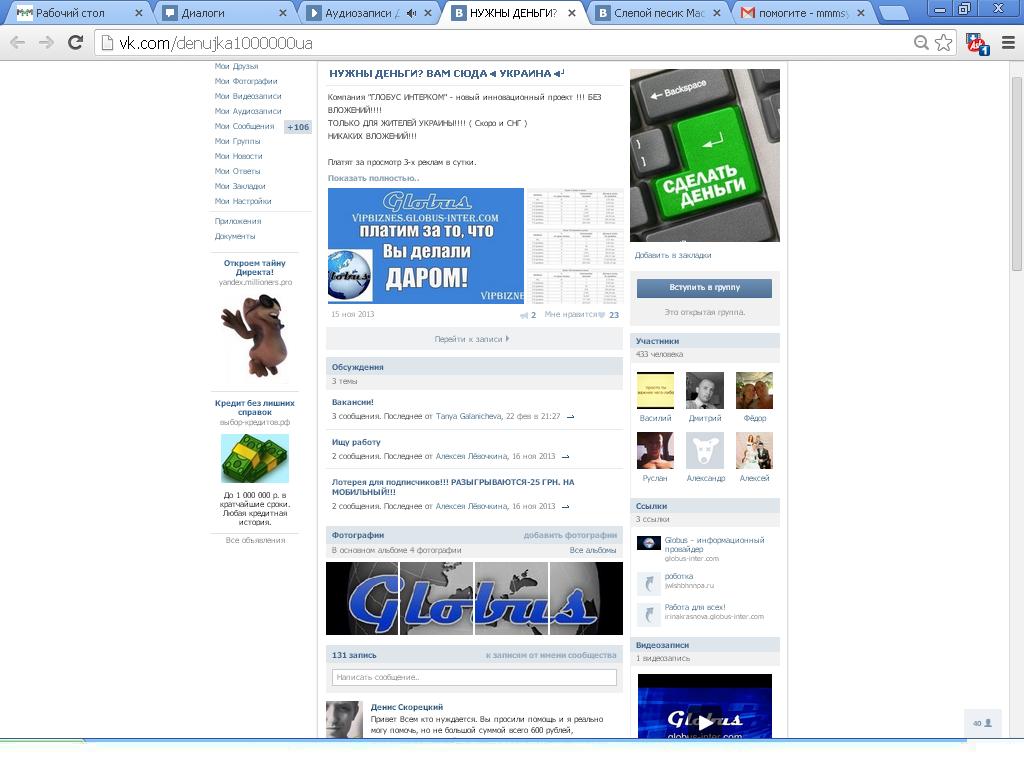Screen dimensions: 1024x761
Task: Open Александр member avatar
Action: point(705,451)
